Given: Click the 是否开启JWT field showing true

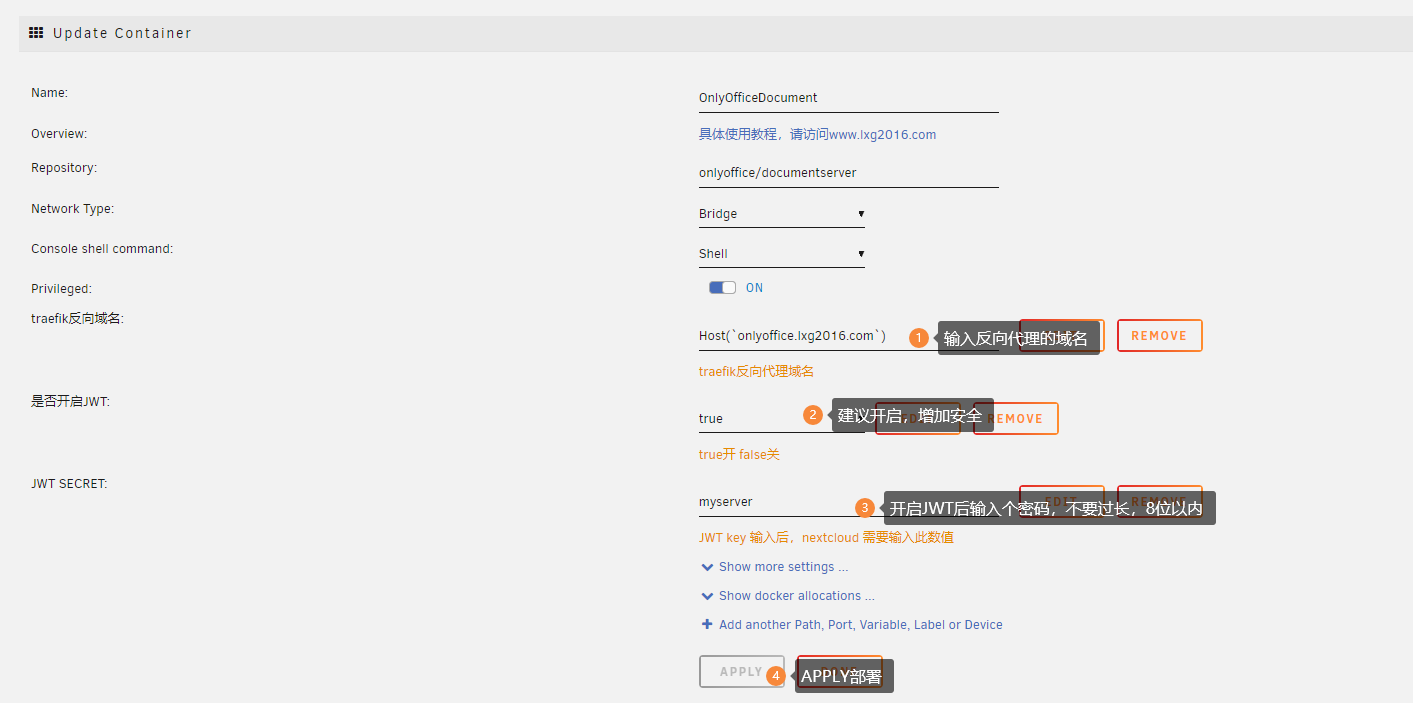Looking at the screenshot, I should (x=782, y=419).
